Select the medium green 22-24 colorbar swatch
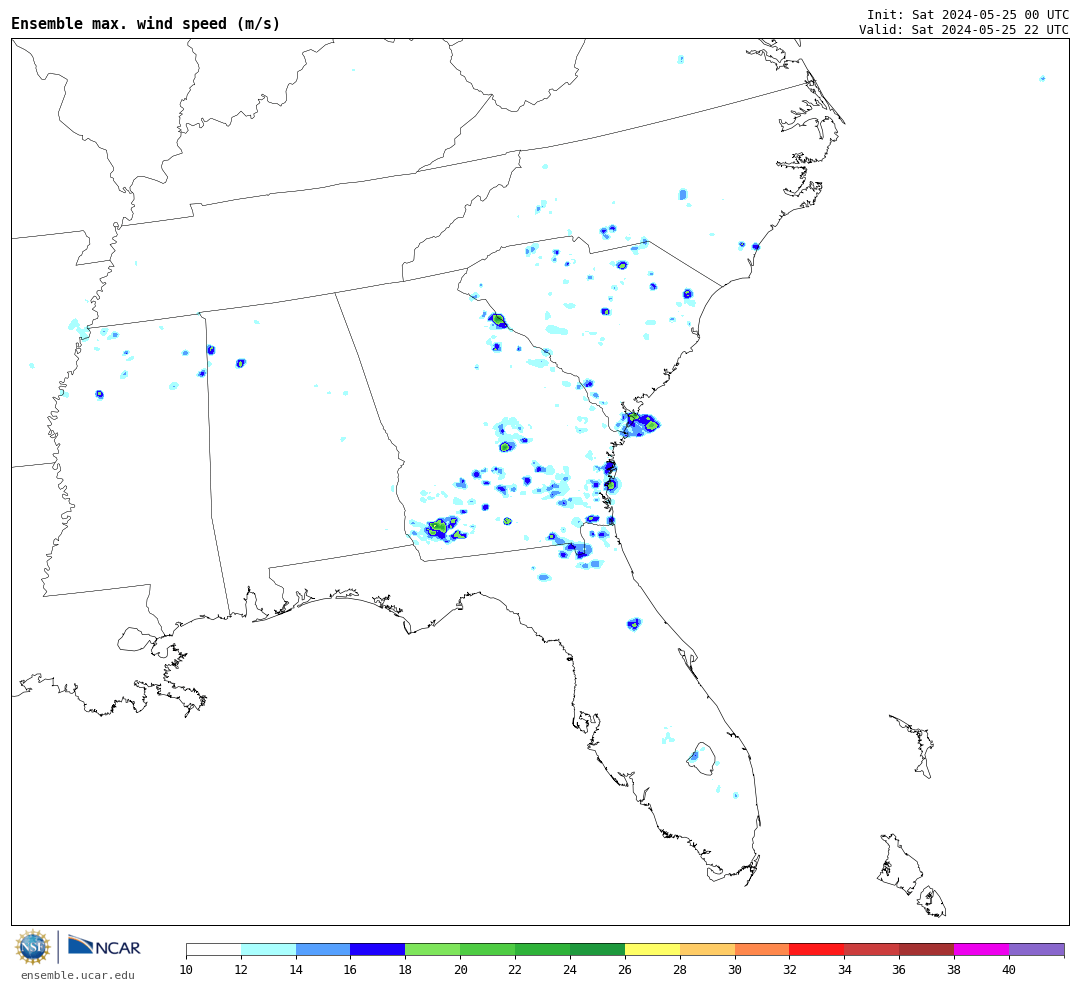Screen dimensions: 1080x988 pyautogui.click(x=543, y=949)
